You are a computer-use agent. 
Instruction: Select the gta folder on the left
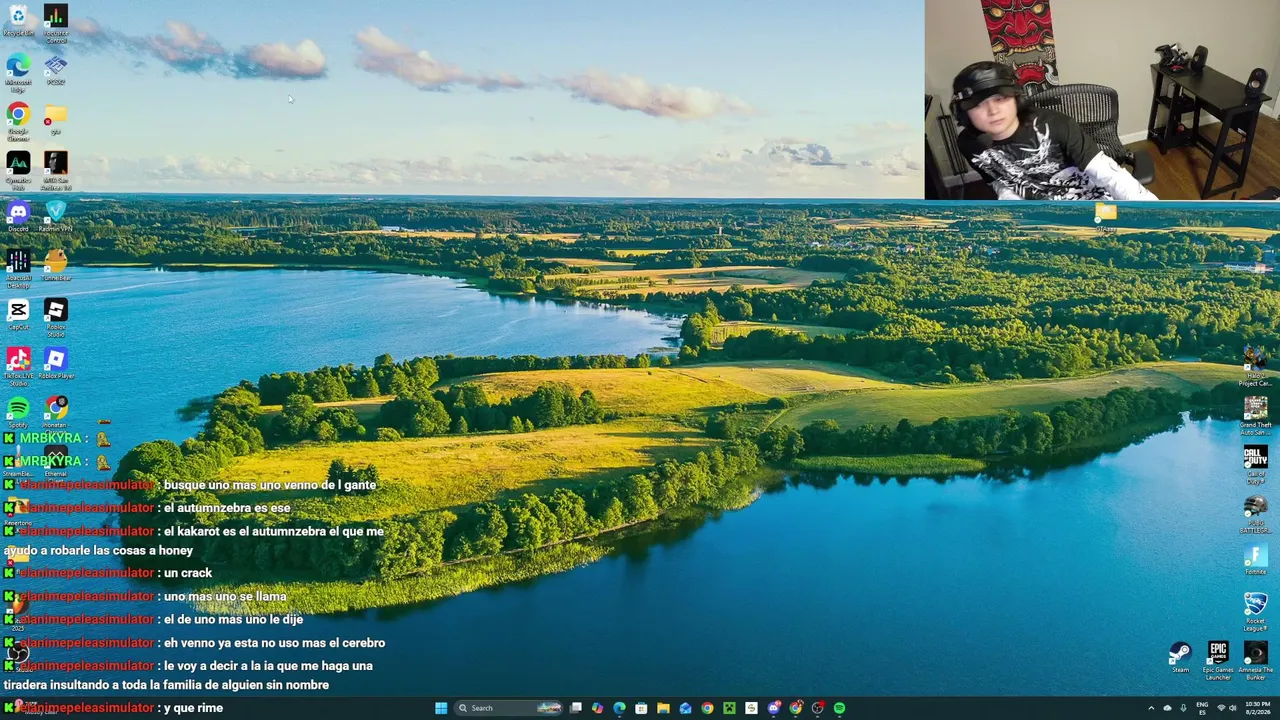tap(56, 118)
